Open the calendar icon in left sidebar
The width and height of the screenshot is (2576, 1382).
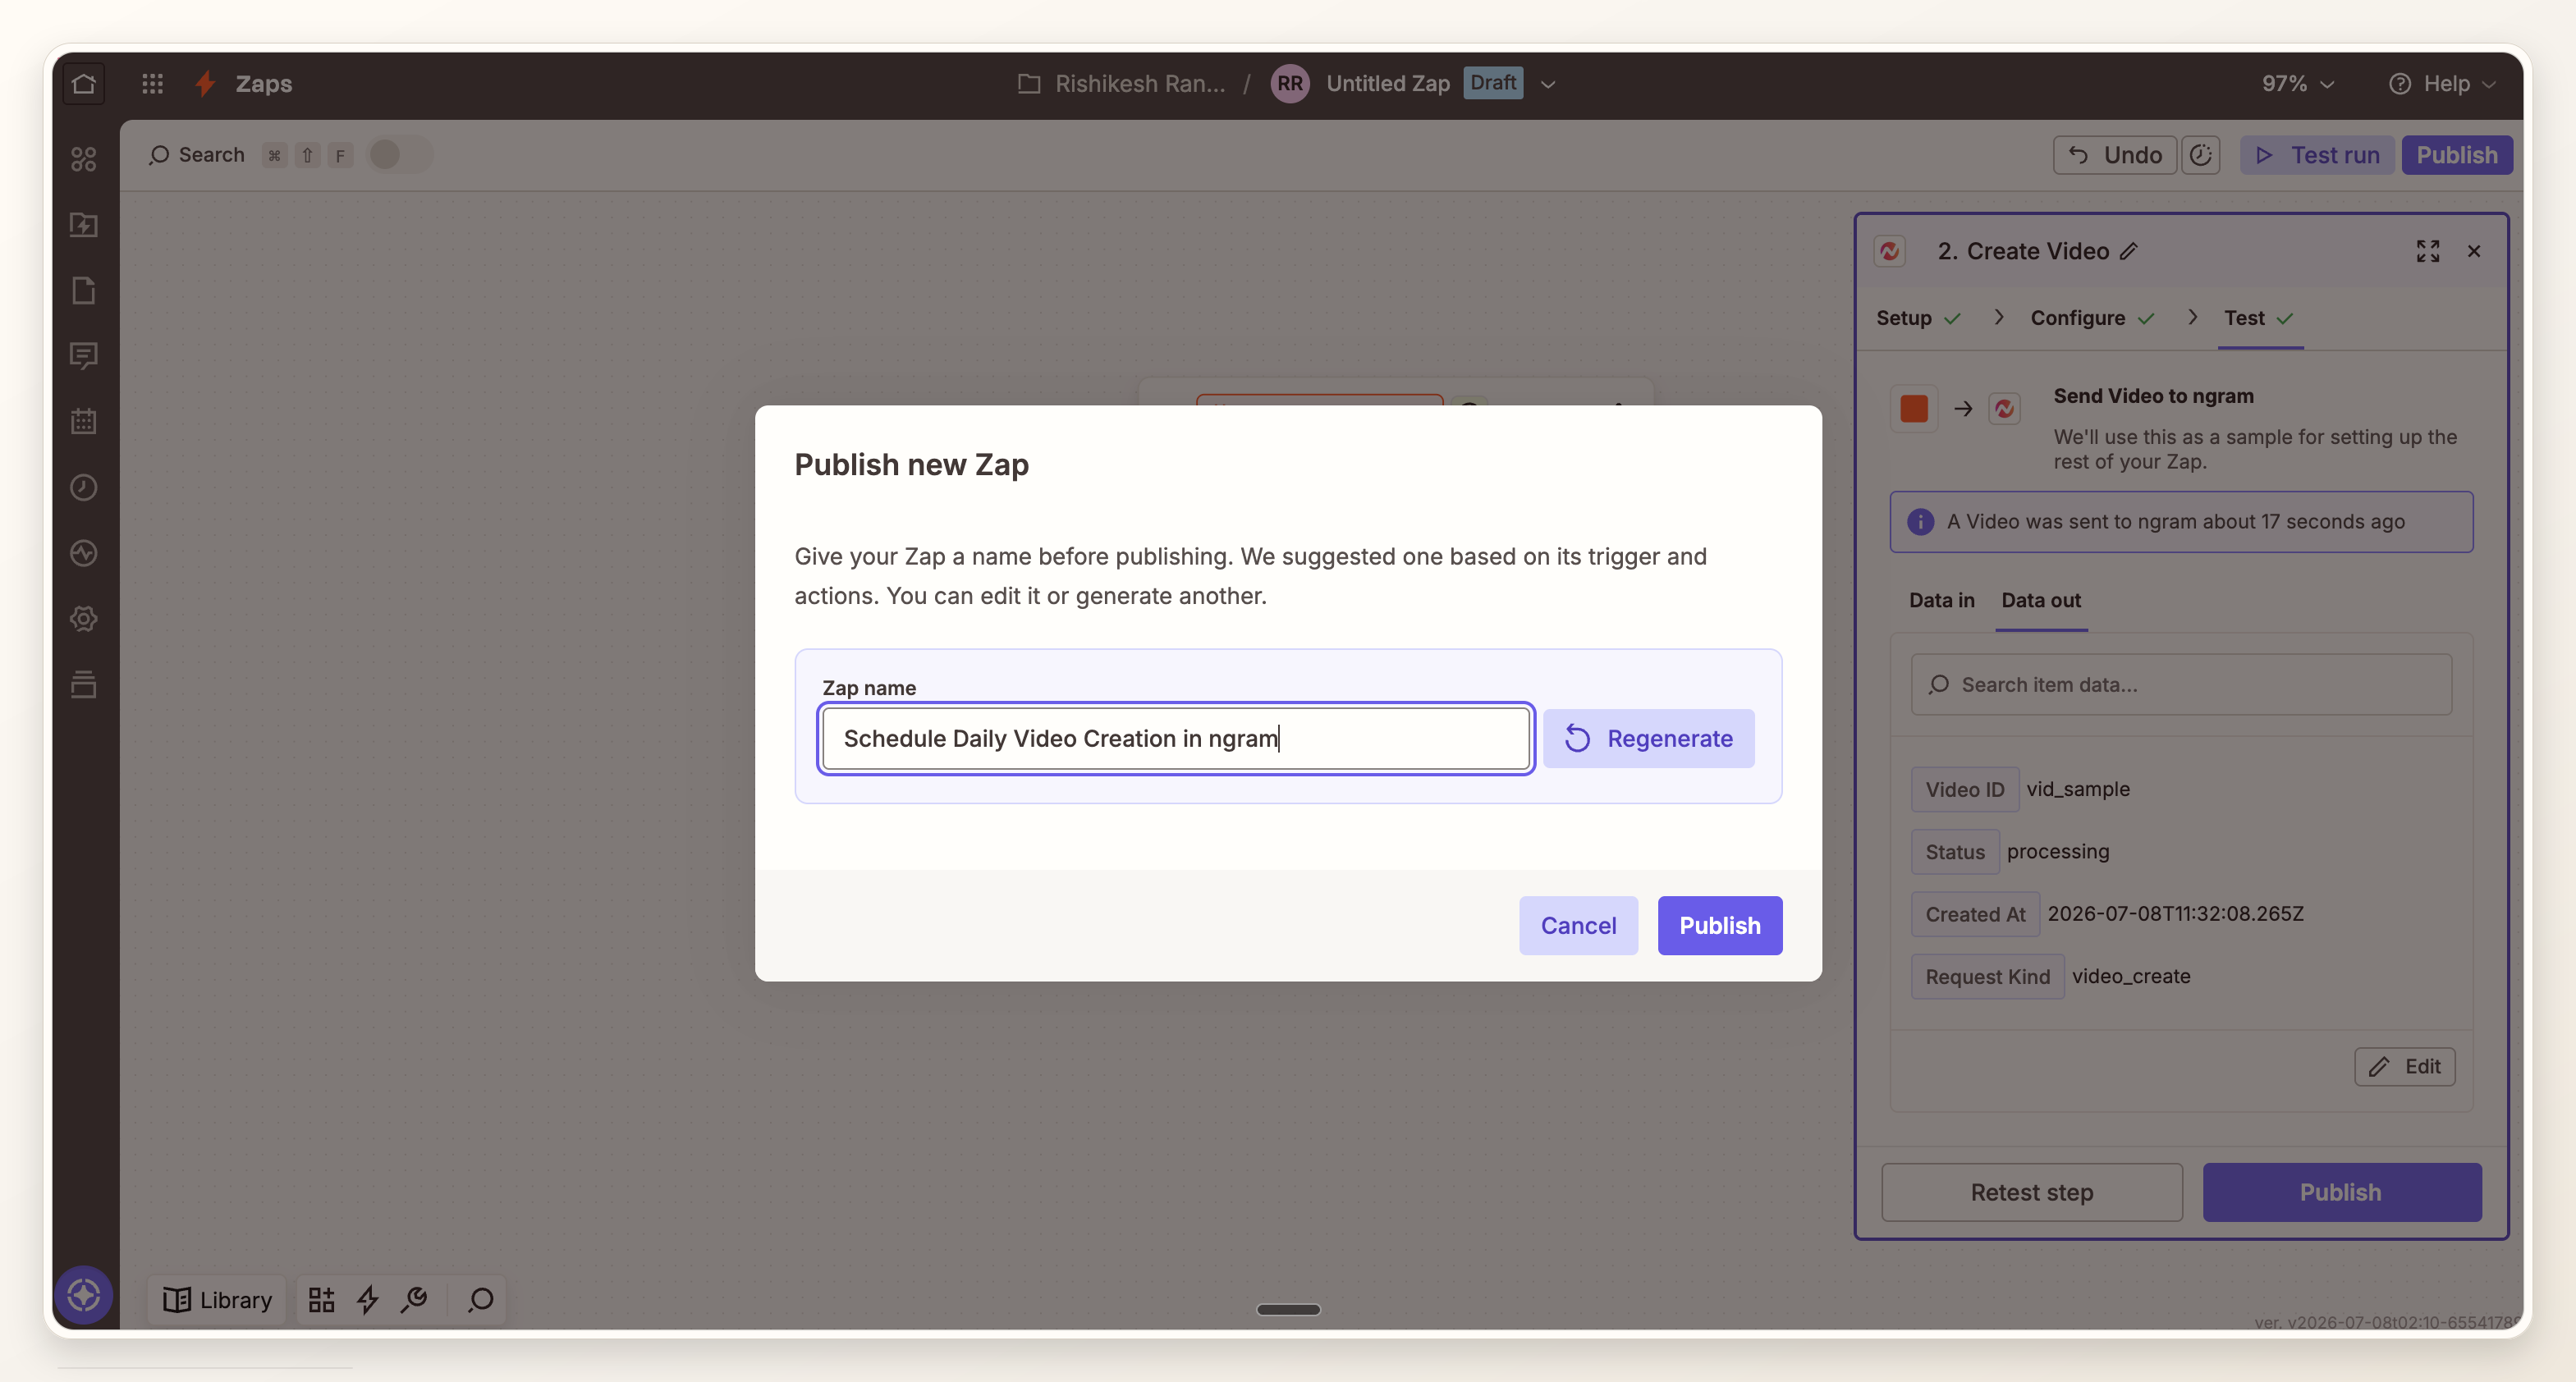tap(83, 421)
